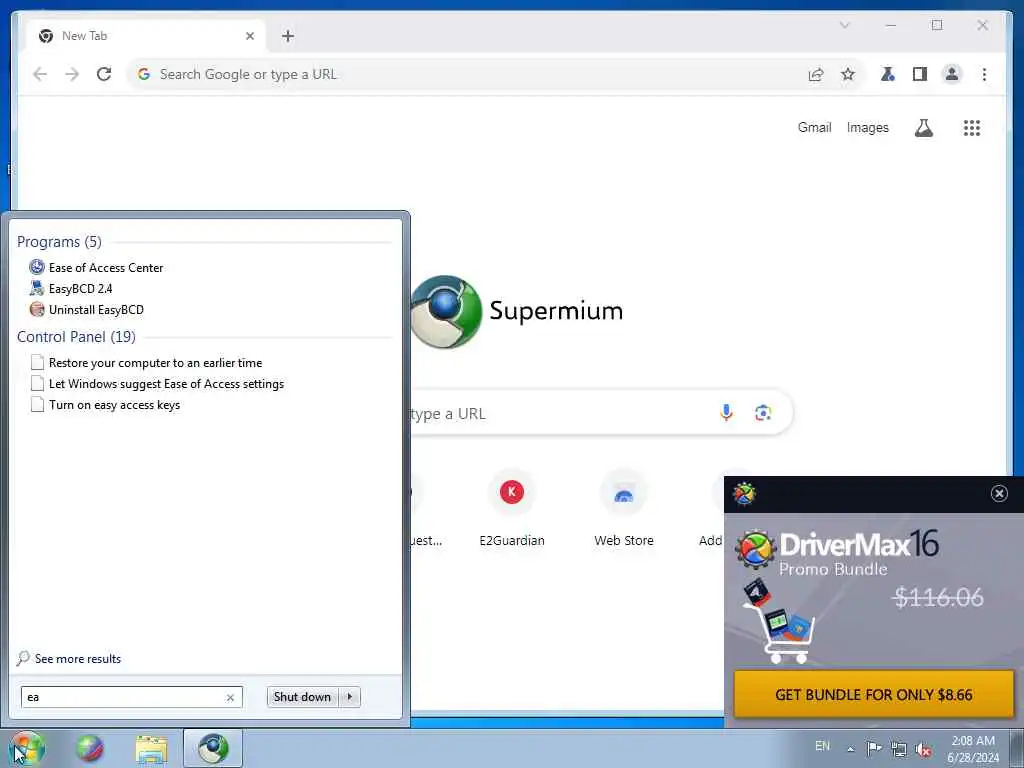
Task: Close the DriverMax ad popup
Action: pos(999,494)
